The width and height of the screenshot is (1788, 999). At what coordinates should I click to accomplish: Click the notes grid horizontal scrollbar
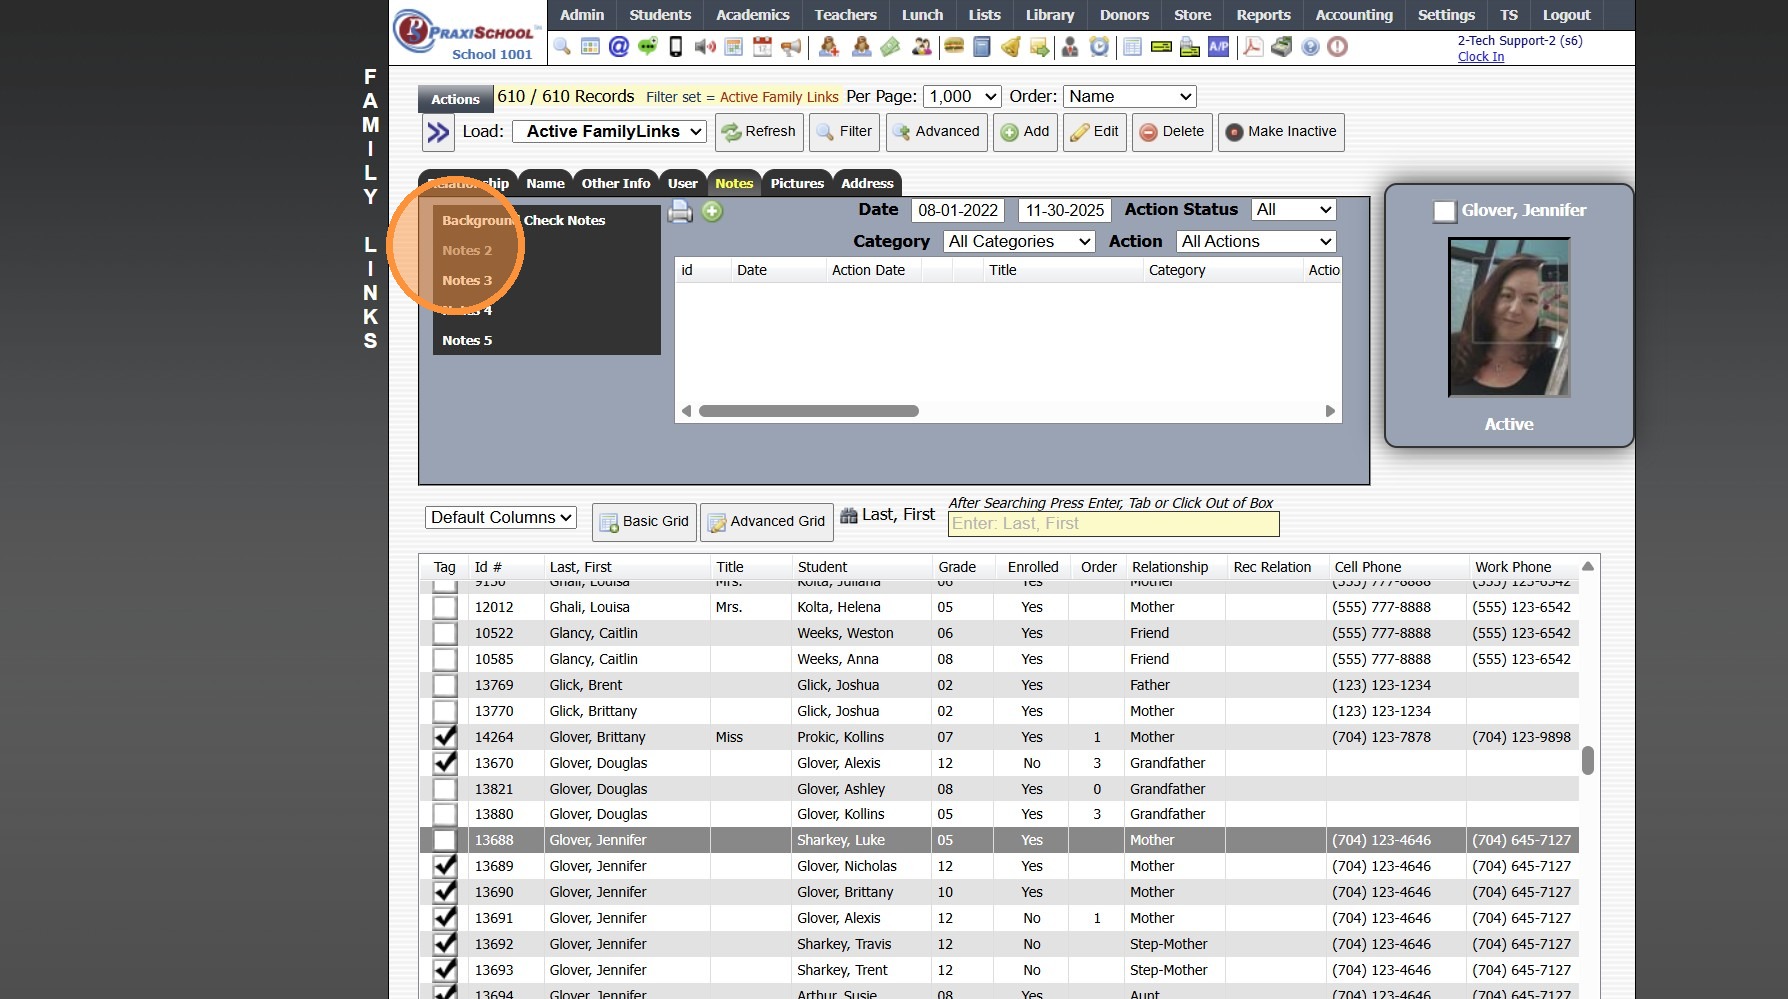point(808,411)
